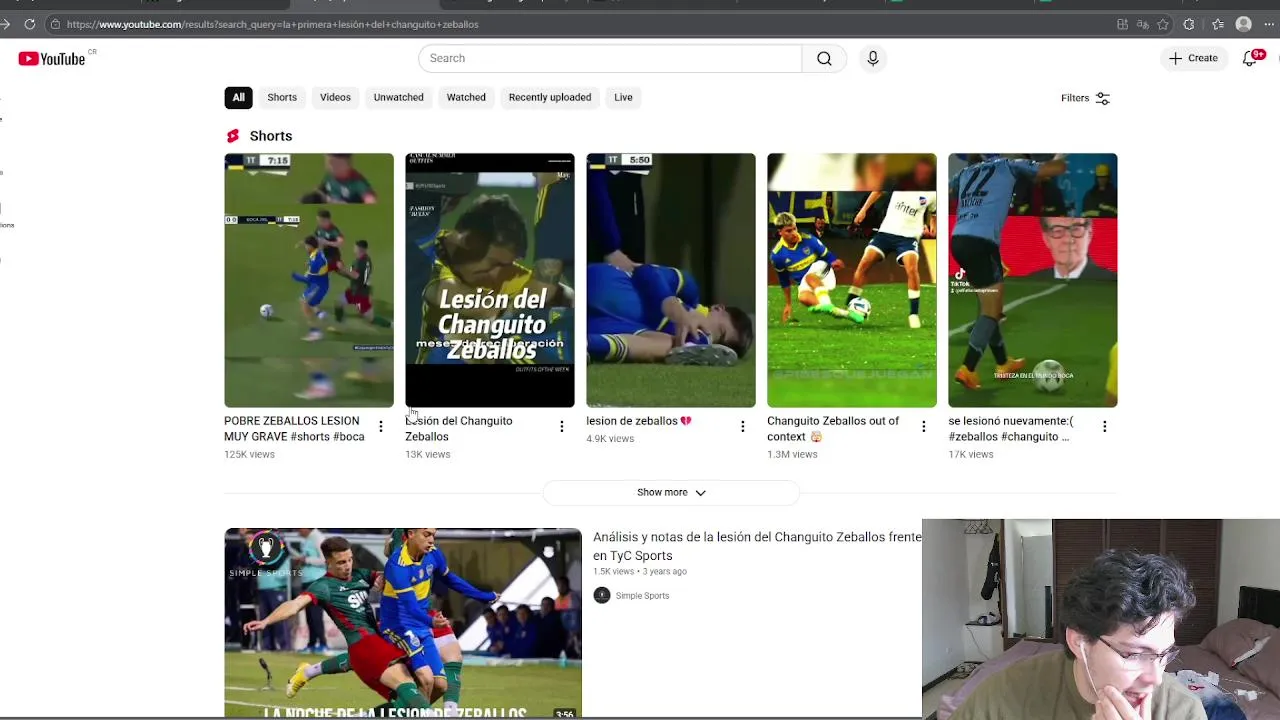The height and width of the screenshot is (720, 1280).
Task: Click the Shorts section heading
Action: [x=271, y=136]
